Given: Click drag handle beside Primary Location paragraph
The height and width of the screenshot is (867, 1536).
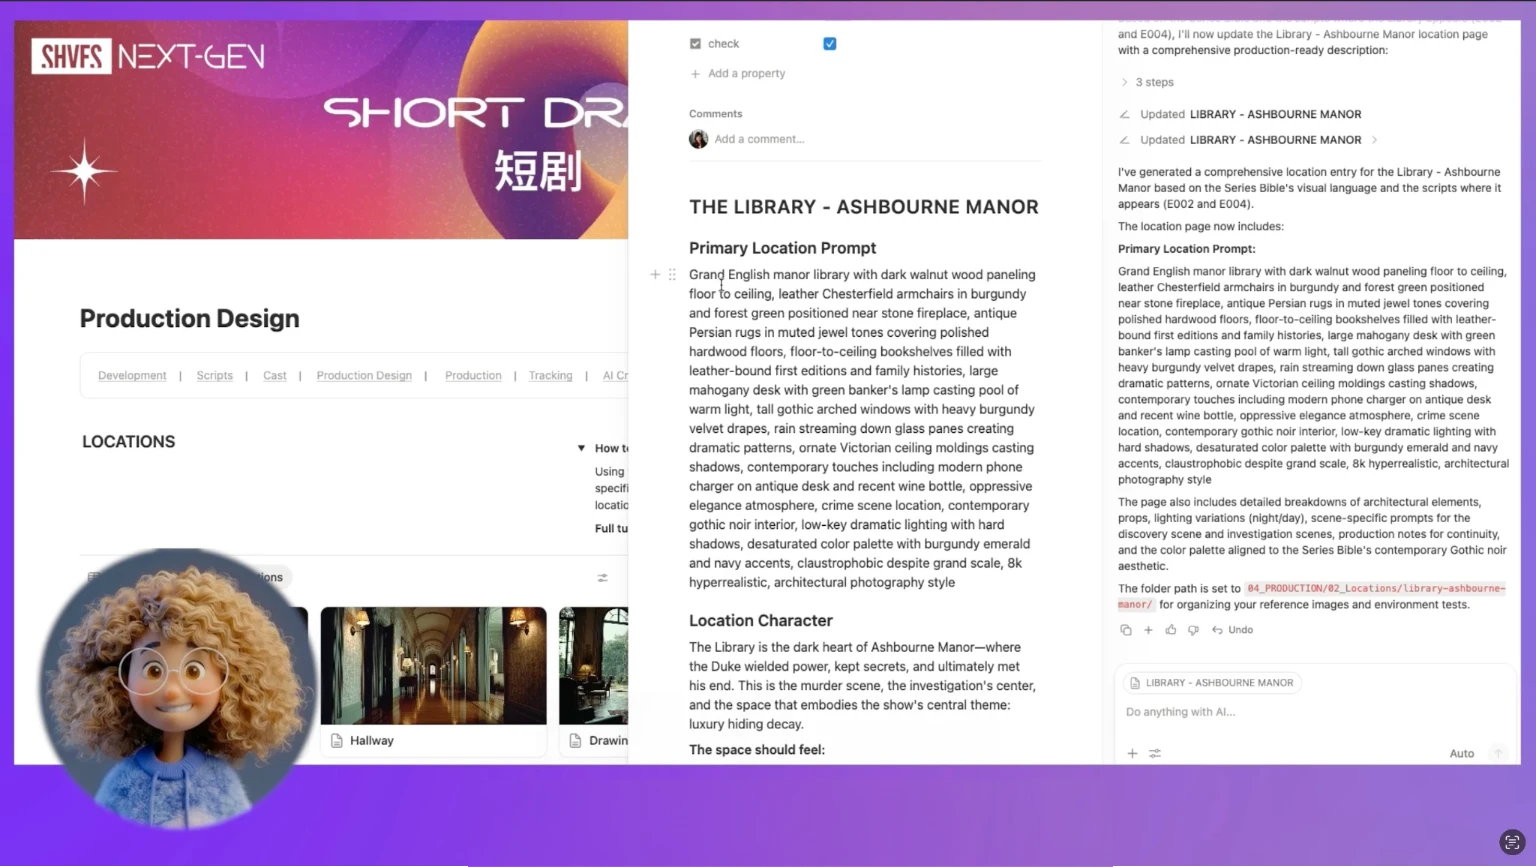Looking at the screenshot, I should pos(672,274).
